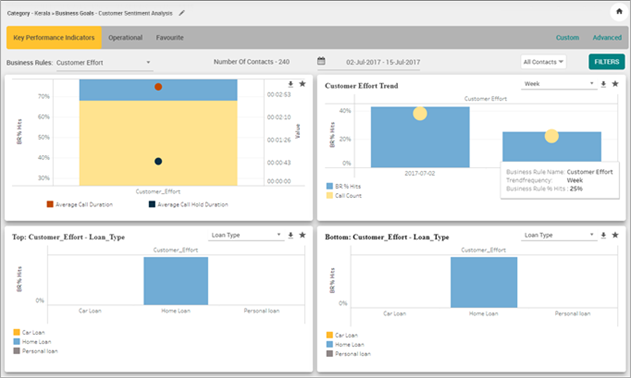Image resolution: width=631 pixels, height=379 pixels.
Task: Star the Customer Effort Trend chart
Action: pyautogui.click(x=615, y=84)
